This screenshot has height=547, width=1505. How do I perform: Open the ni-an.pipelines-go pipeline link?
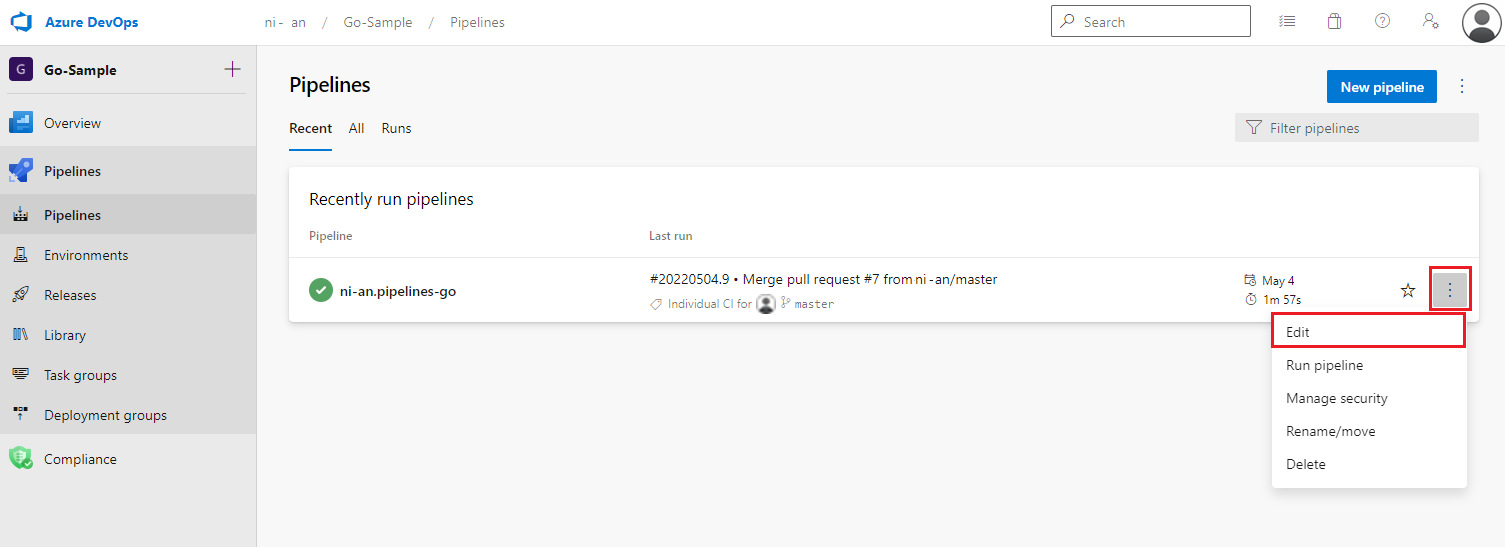(398, 292)
